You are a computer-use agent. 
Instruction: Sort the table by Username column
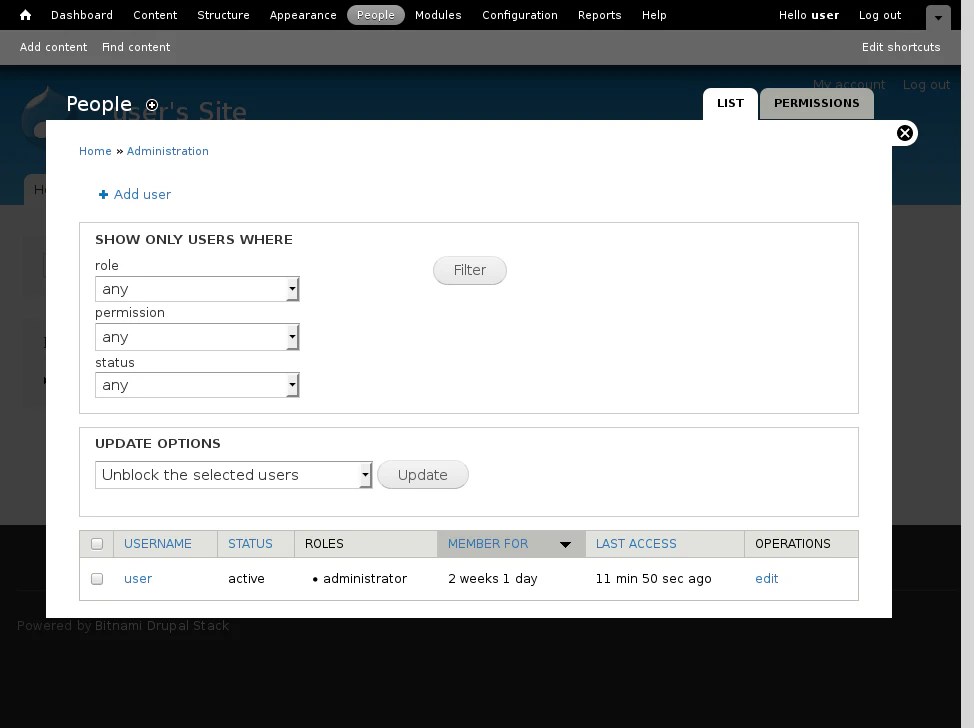coord(158,544)
